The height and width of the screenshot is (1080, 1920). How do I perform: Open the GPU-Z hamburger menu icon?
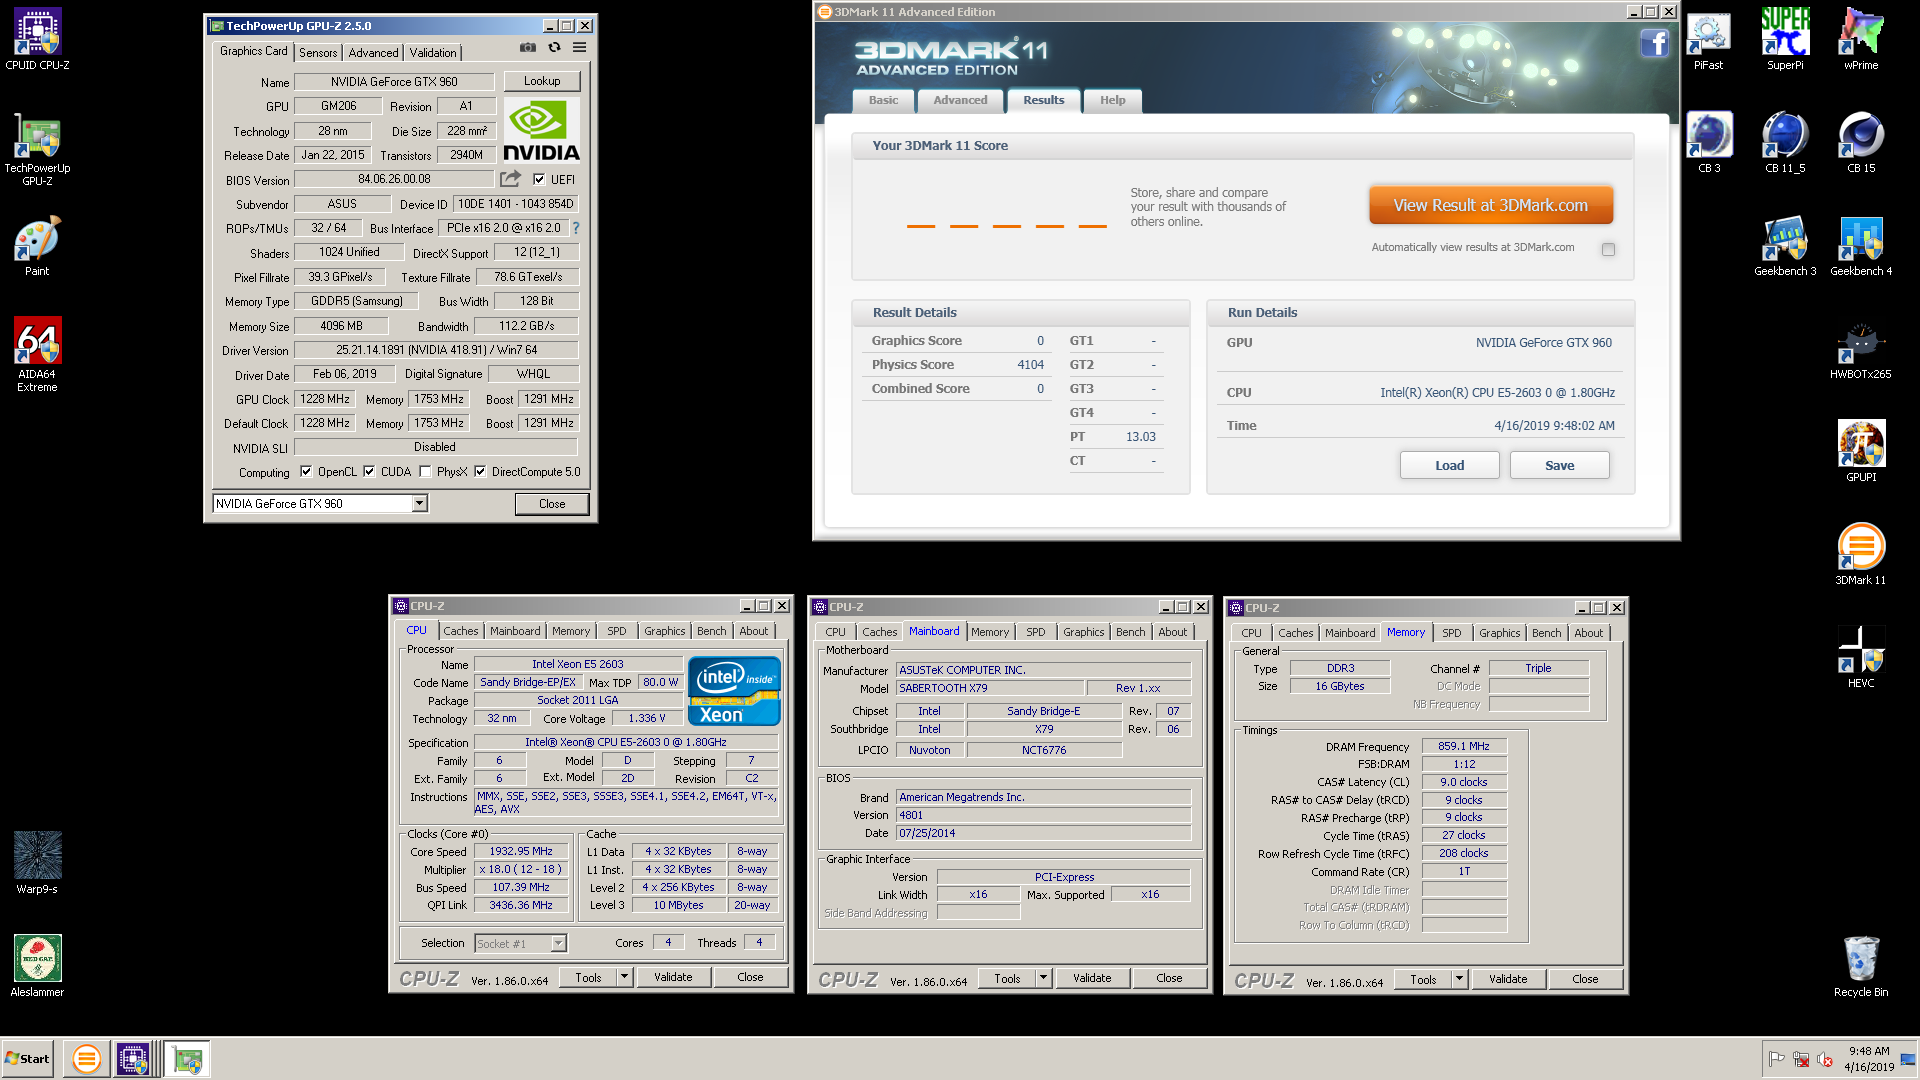tap(579, 47)
